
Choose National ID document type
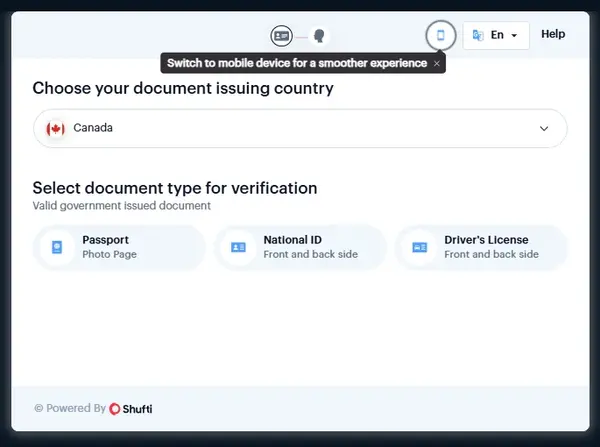301,247
